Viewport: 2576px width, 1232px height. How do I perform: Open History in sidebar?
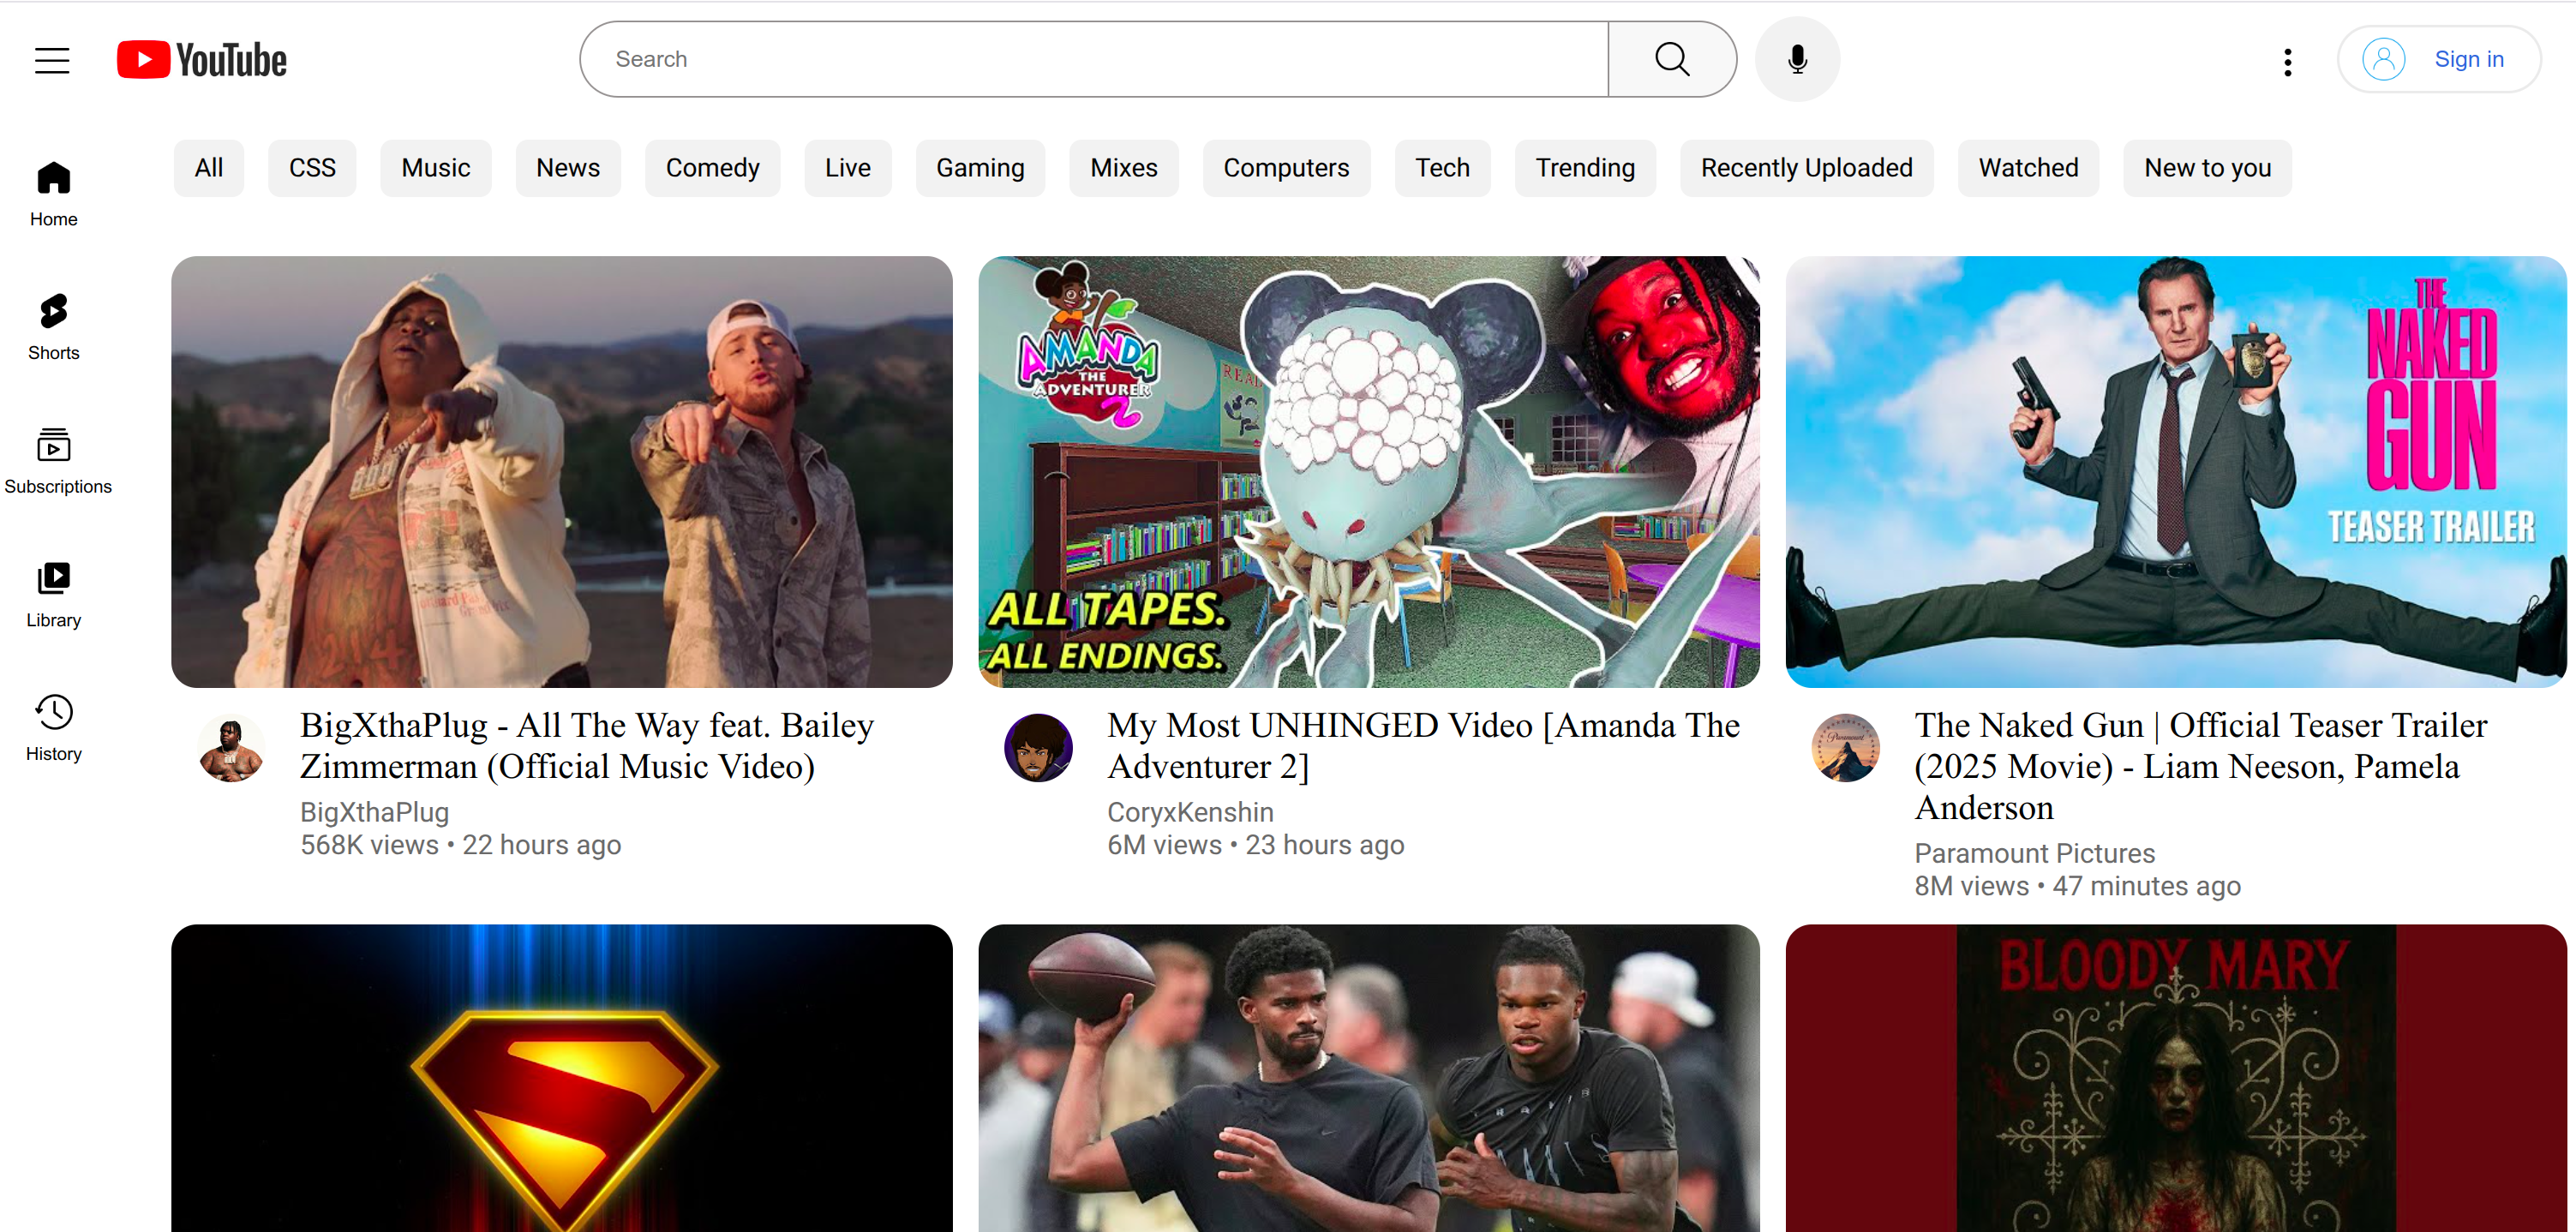pyautogui.click(x=54, y=729)
